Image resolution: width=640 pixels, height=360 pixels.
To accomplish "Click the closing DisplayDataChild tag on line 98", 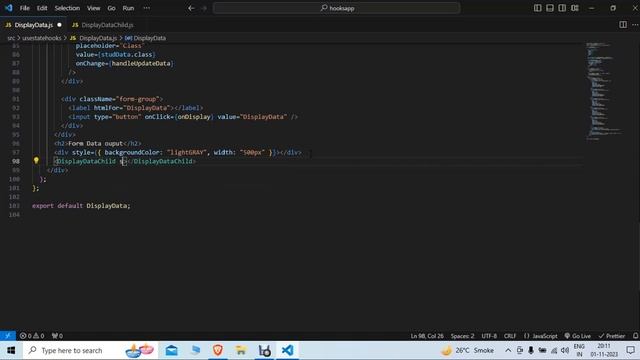I will click(162, 161).
